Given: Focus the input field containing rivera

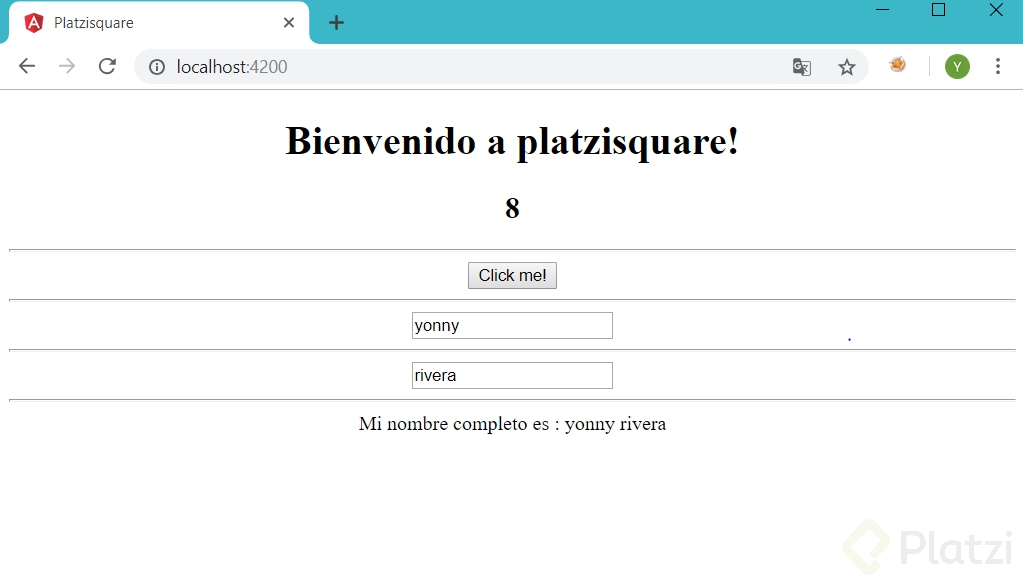Looking at the screenshot, I should tap(512, 376).
